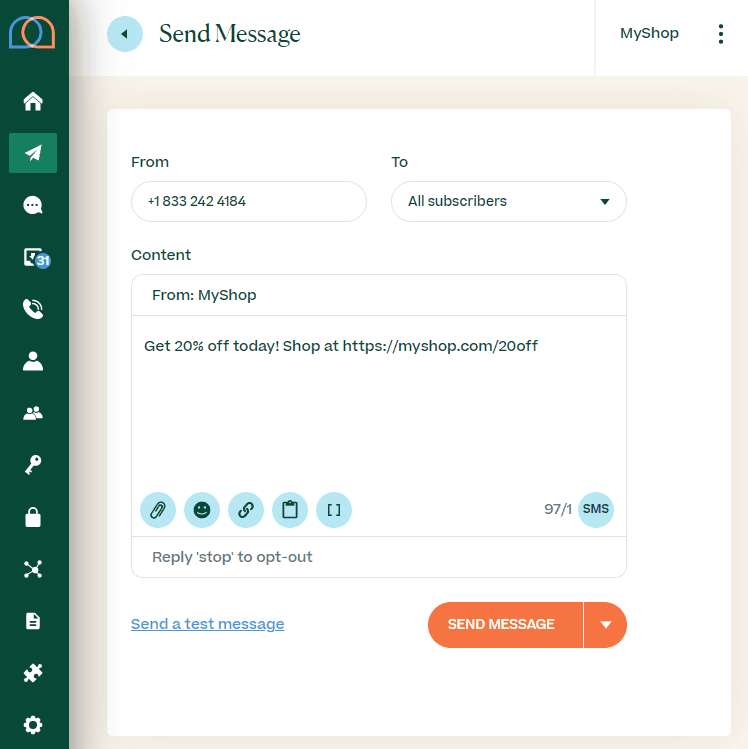748x749 pixels.
Task: Open the Send Message options arrow
Action: click(605, 625)
